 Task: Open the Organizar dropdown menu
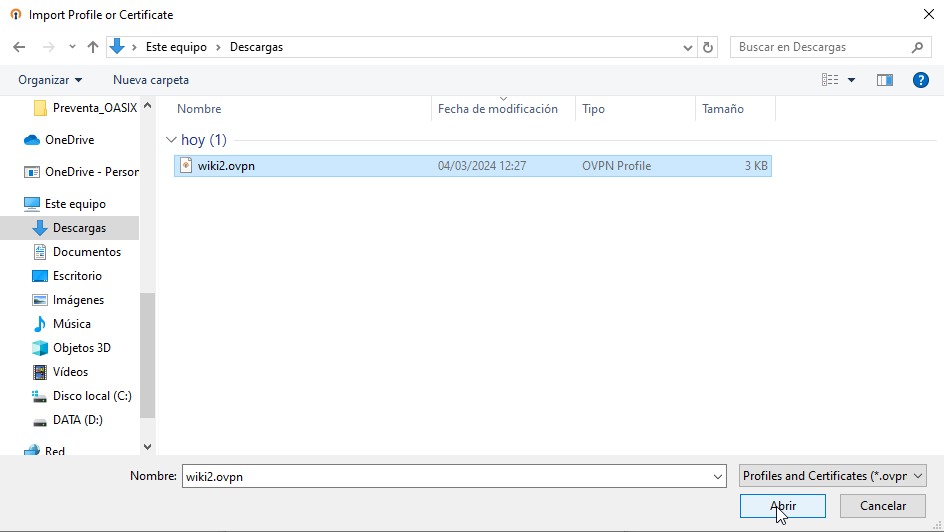pyautogui.click(x=50, y=80)
